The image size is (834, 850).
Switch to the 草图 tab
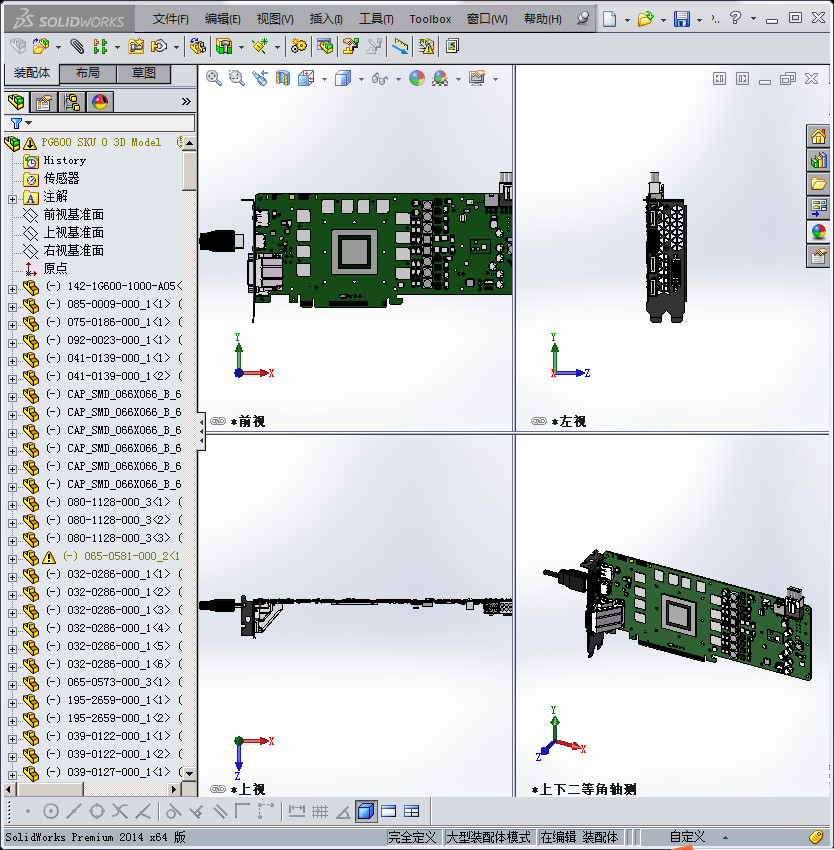(144, 73)
